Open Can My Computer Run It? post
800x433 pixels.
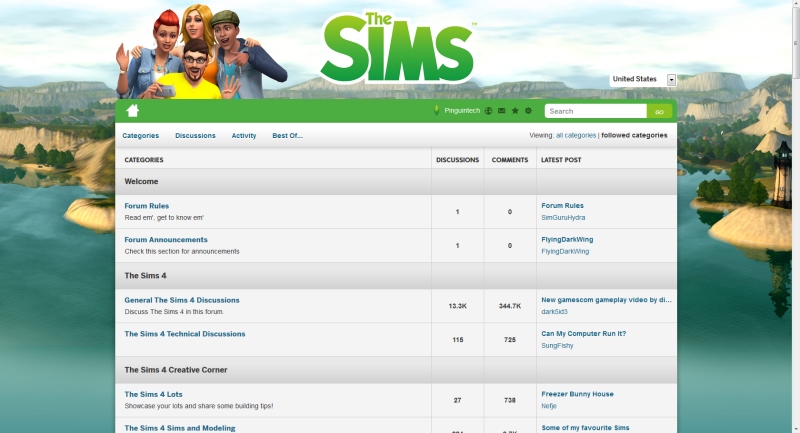(x=584, y=334)
